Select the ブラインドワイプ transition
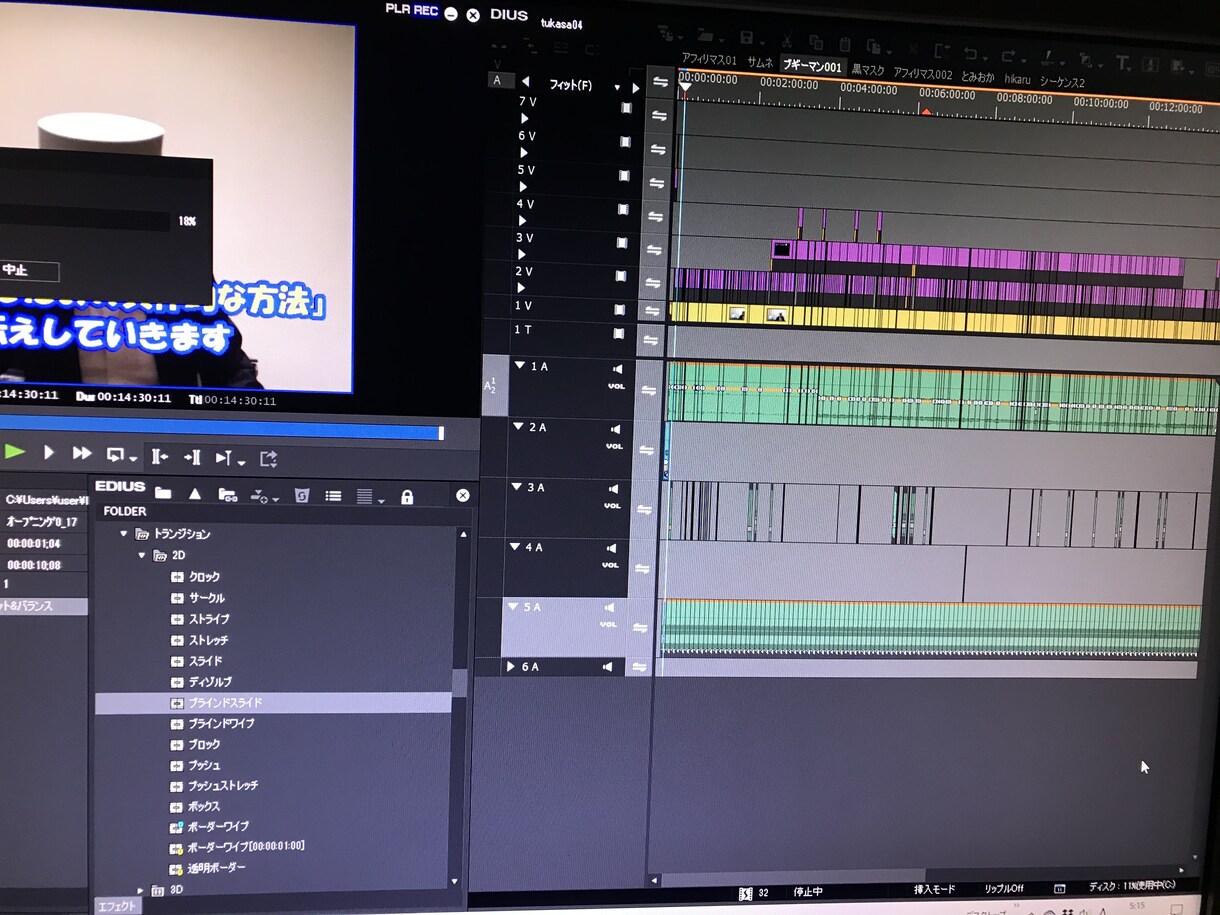 tap(222, 723)
